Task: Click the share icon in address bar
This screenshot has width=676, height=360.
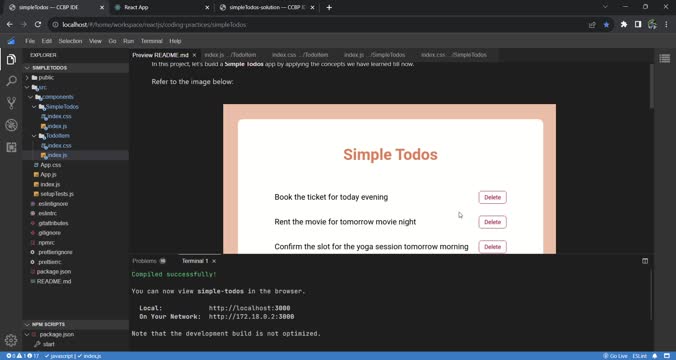Action: click(592, 25)
